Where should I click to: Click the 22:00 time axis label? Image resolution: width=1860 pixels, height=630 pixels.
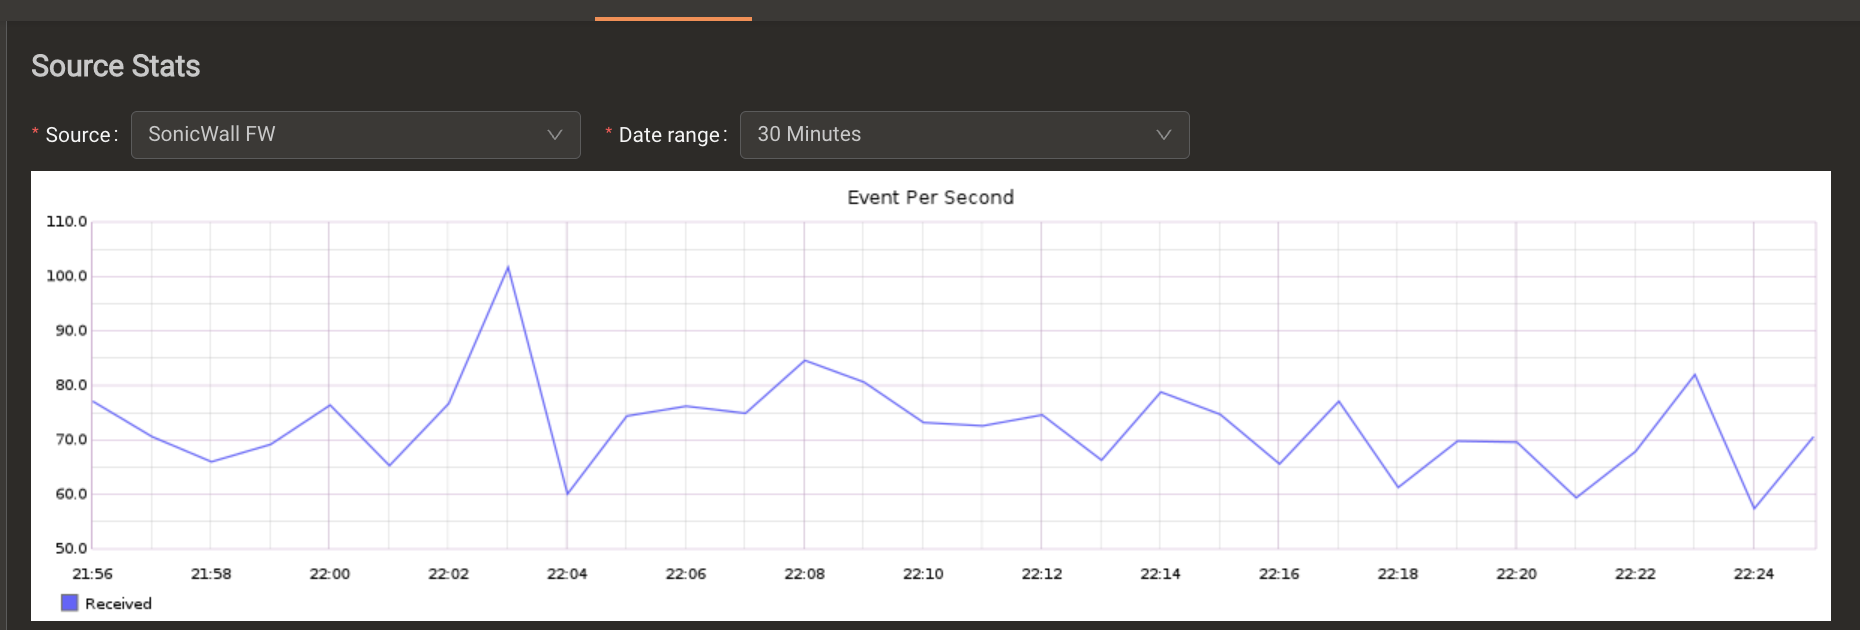point(330,574)
